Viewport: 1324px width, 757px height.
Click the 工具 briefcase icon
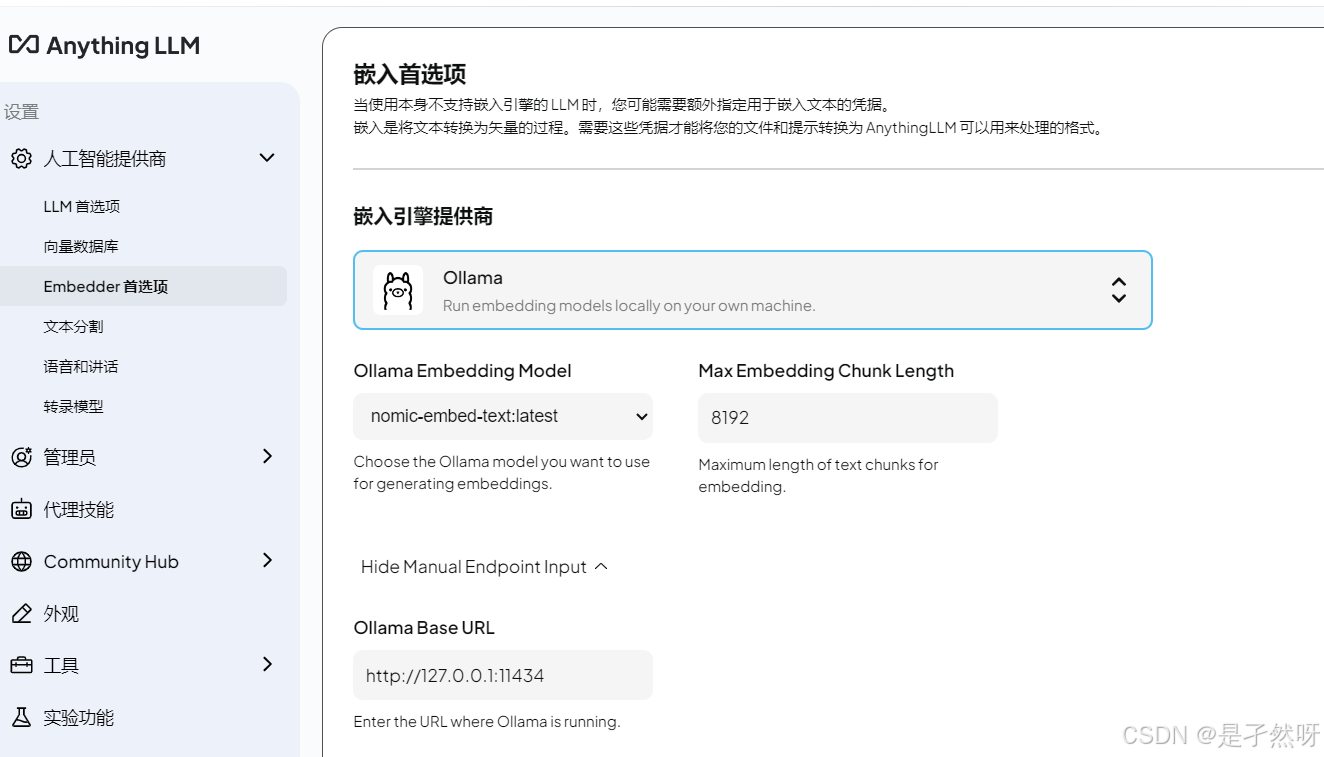click(21, 665)
